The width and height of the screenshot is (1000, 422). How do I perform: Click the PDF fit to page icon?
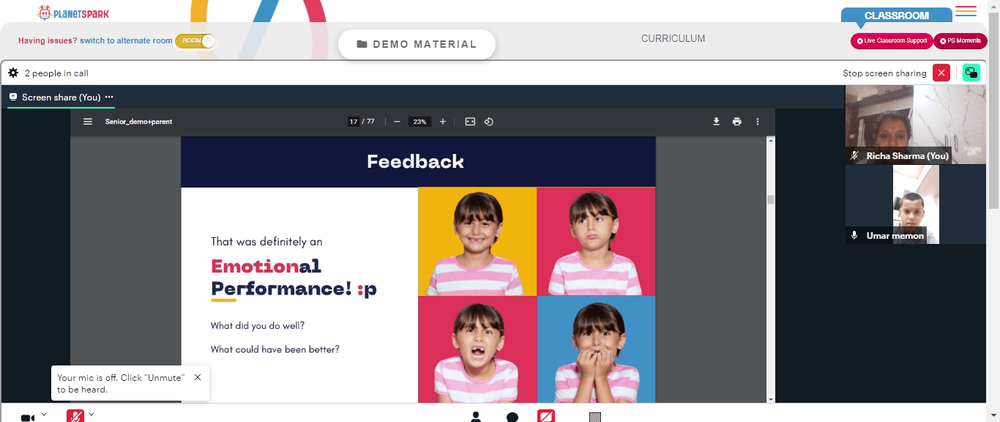coord(470,122)
